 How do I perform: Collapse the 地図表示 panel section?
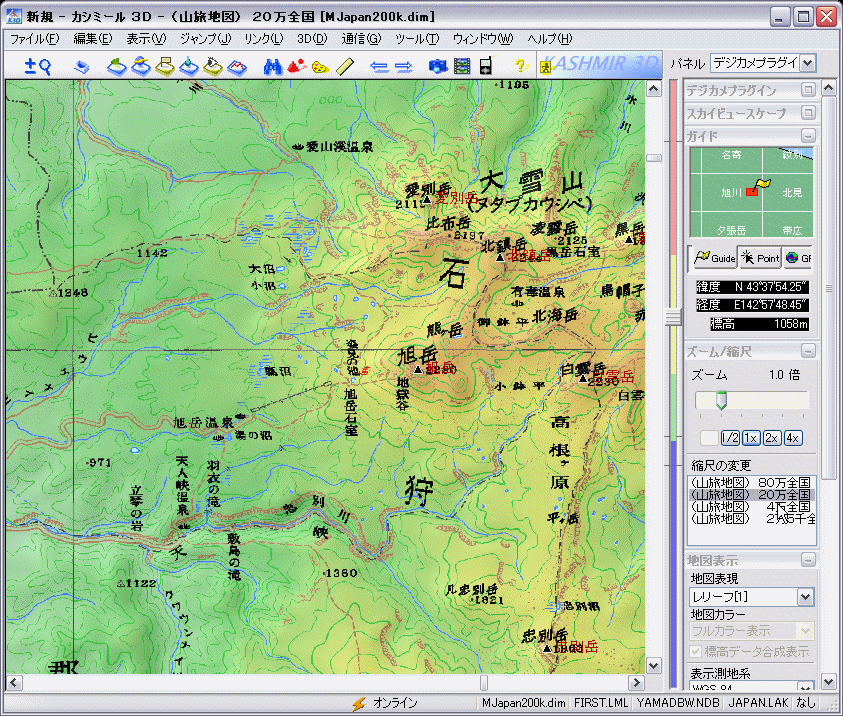(x=808, y=561)
